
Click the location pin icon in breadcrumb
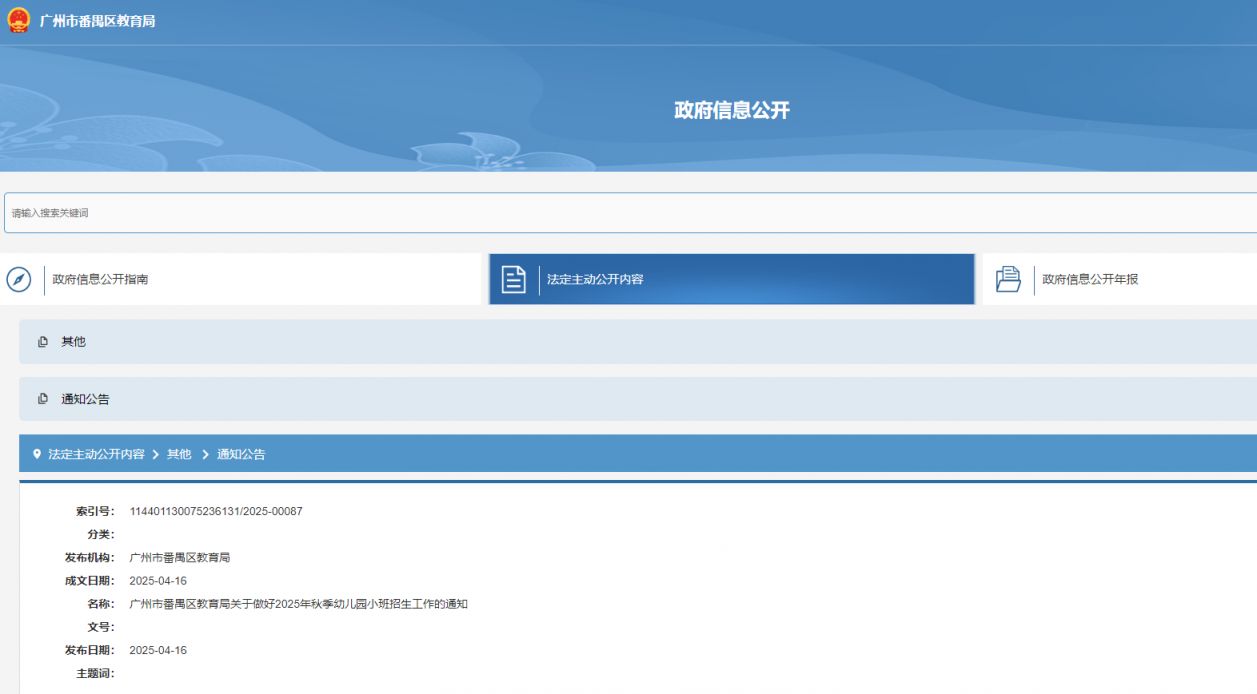click(37, 454)
